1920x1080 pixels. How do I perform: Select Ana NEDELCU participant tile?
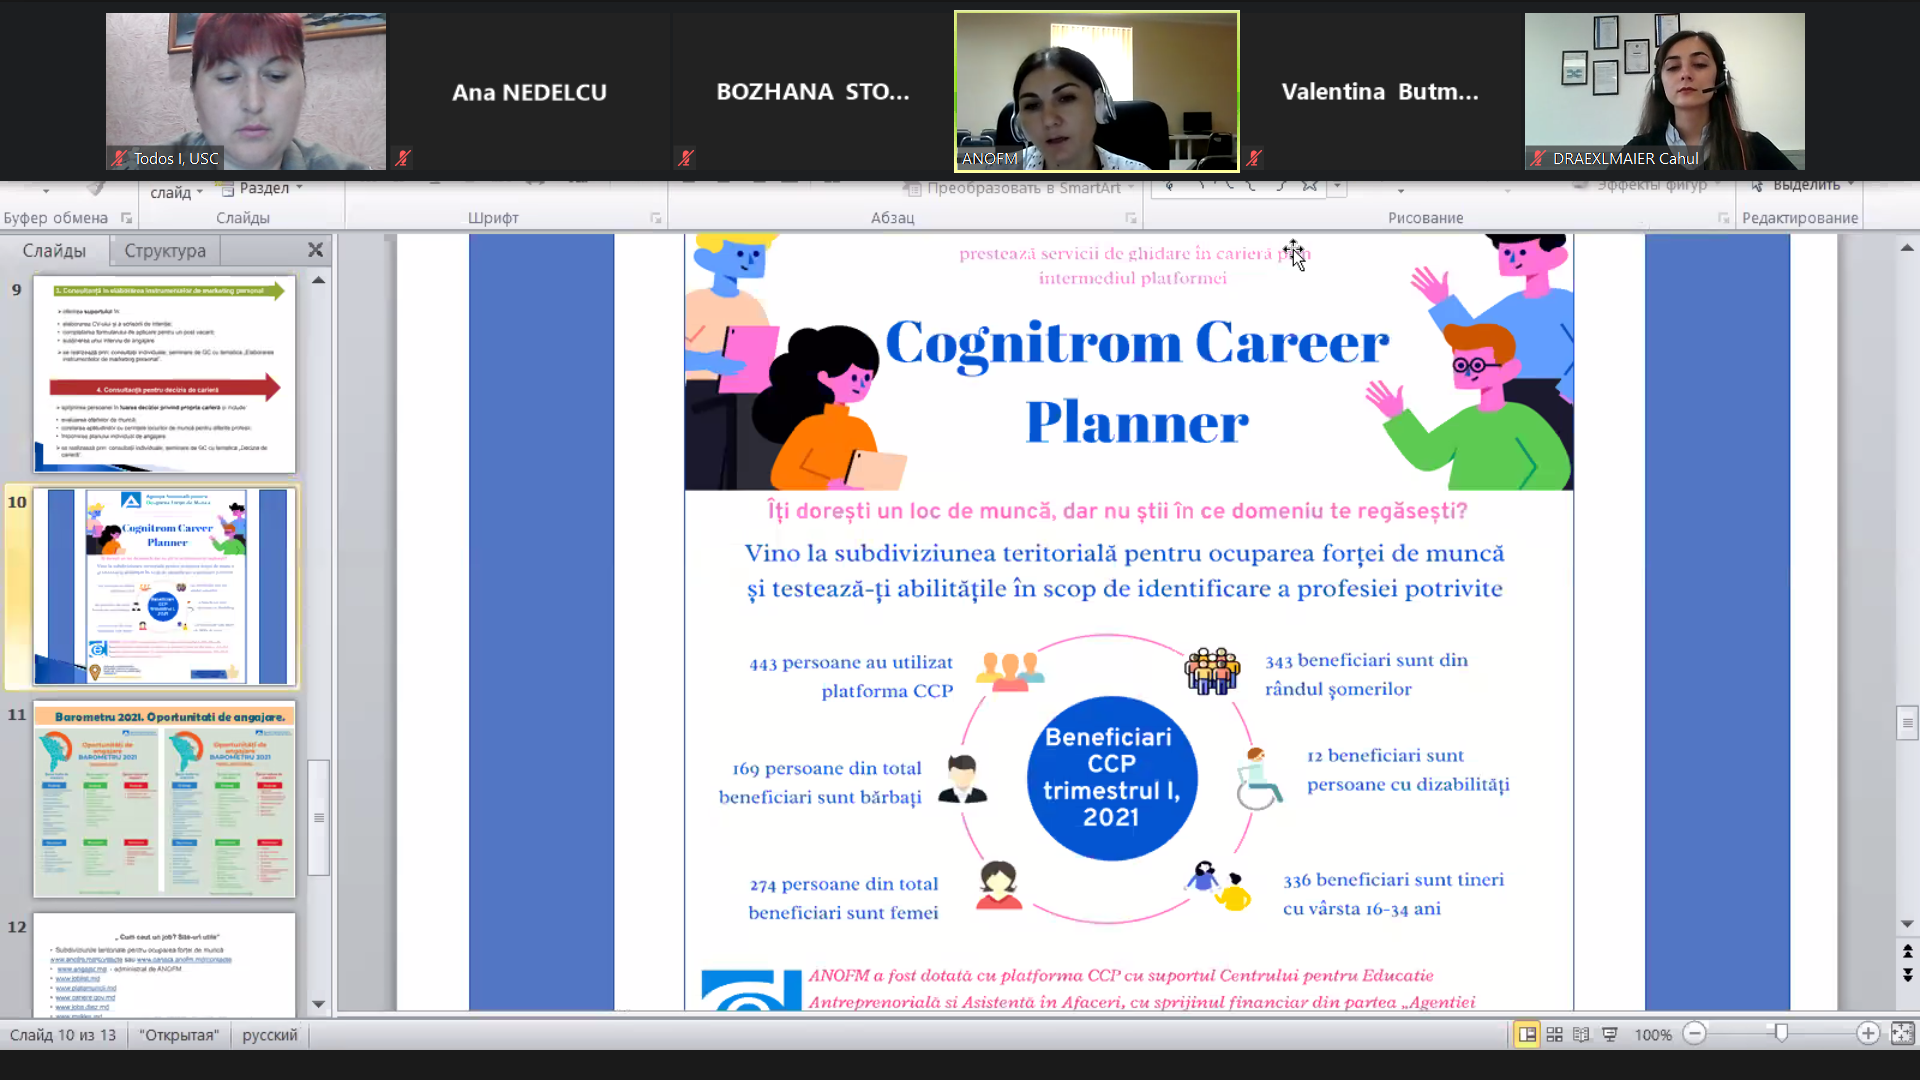pos(529,91)
